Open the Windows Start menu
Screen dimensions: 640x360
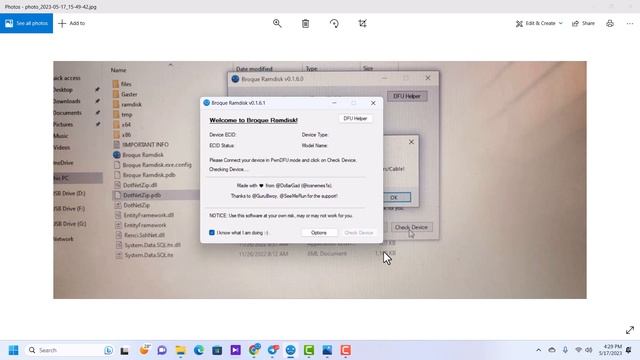coord(13,350)
